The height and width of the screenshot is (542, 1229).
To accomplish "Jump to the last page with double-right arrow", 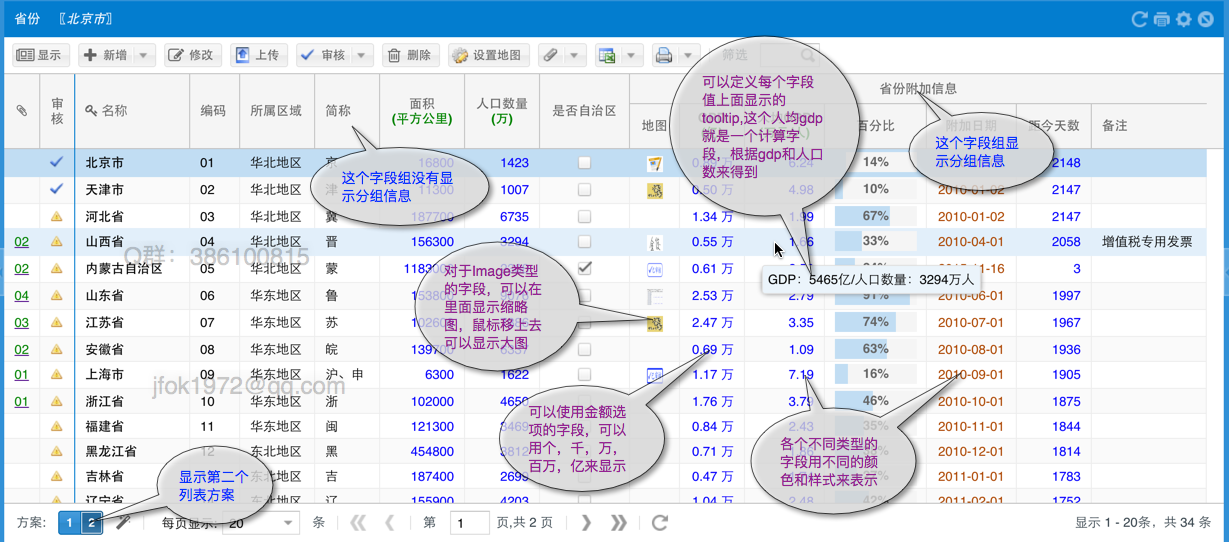I will pyautogui.click(x=619, y=522).
